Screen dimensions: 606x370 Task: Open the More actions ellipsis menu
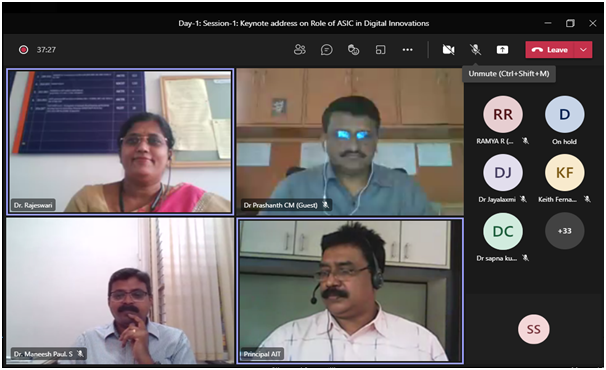pos(407,49)
